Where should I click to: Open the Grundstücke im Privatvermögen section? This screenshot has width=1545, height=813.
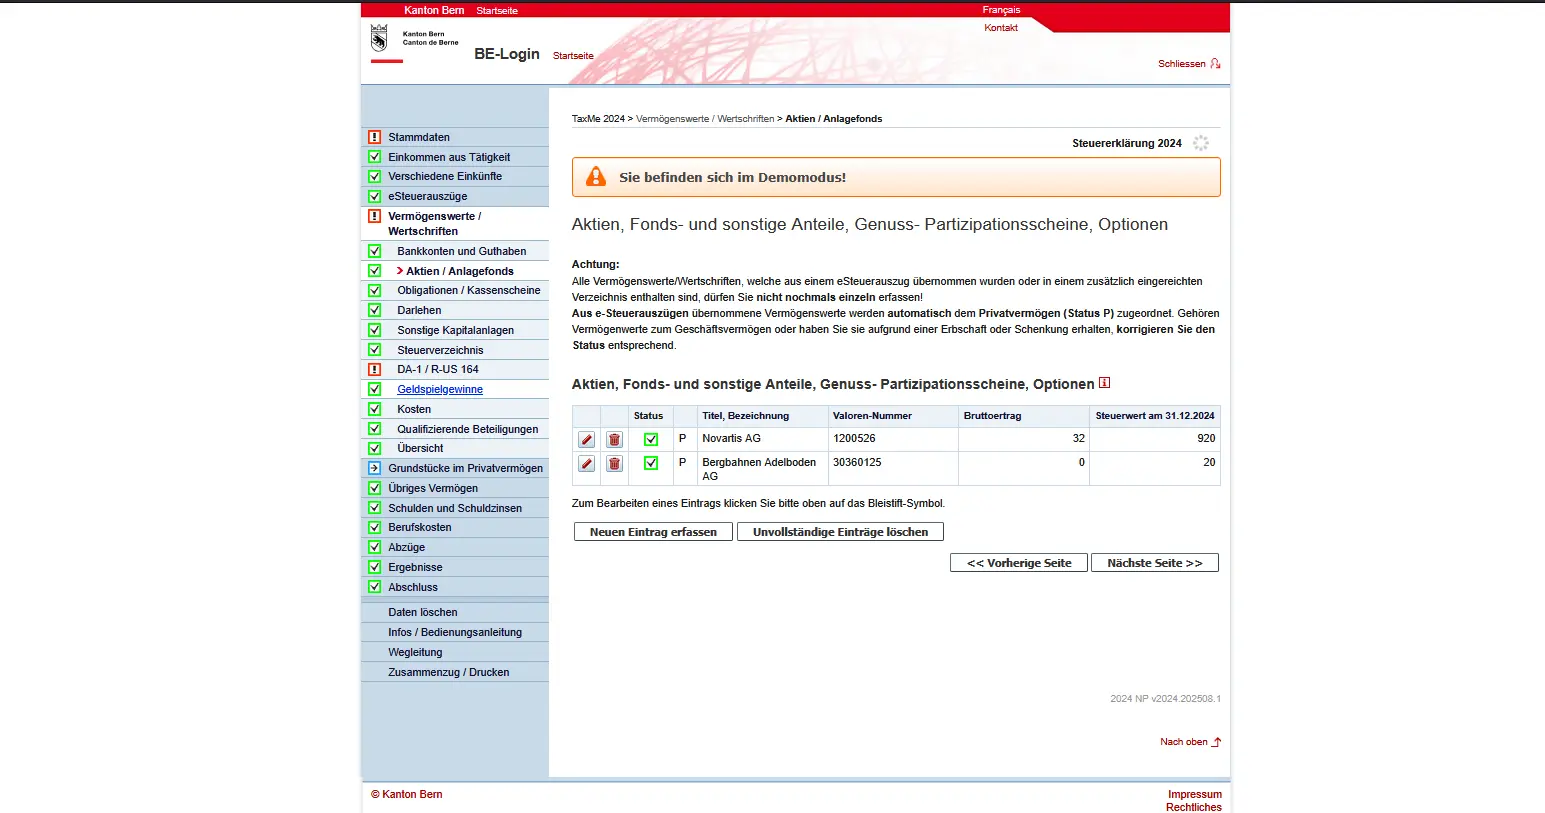[x=465, y=468]
